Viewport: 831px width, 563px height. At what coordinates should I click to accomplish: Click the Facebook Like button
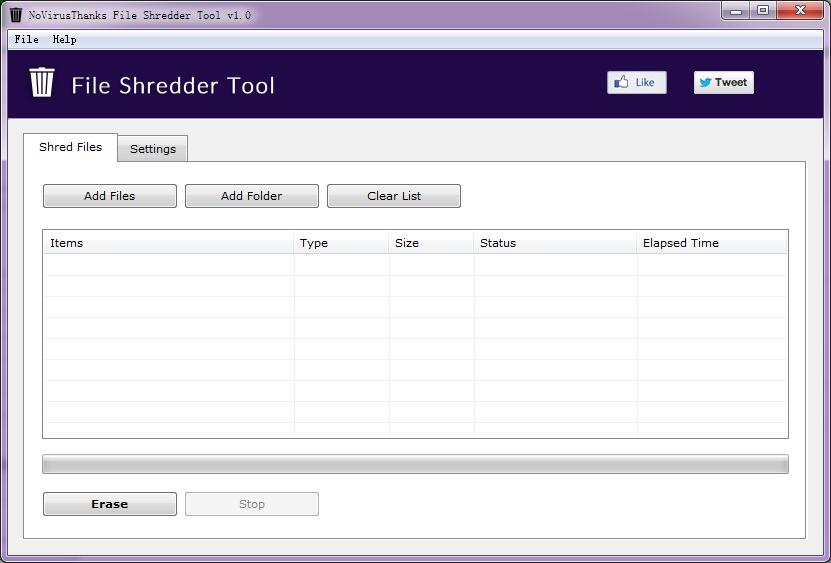[636, 82]
